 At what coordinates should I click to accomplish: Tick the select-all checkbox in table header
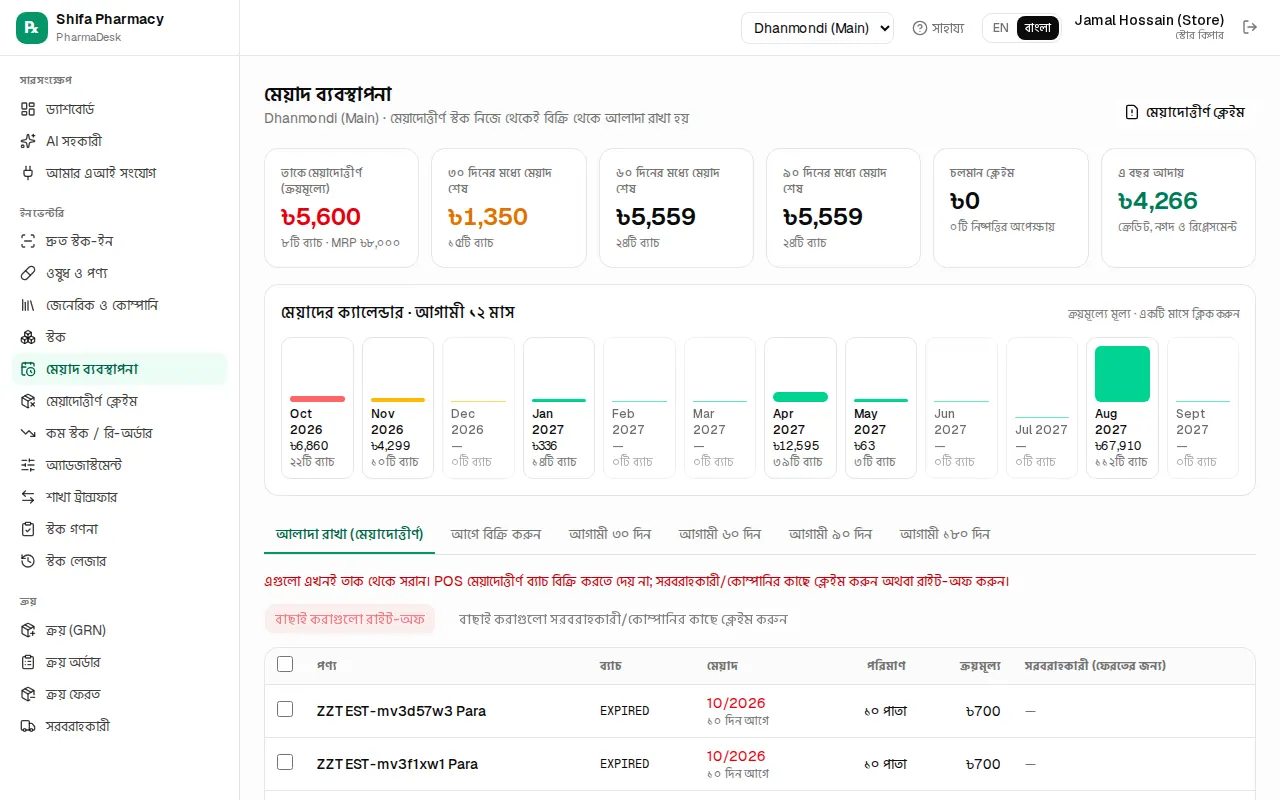(285, 664)
